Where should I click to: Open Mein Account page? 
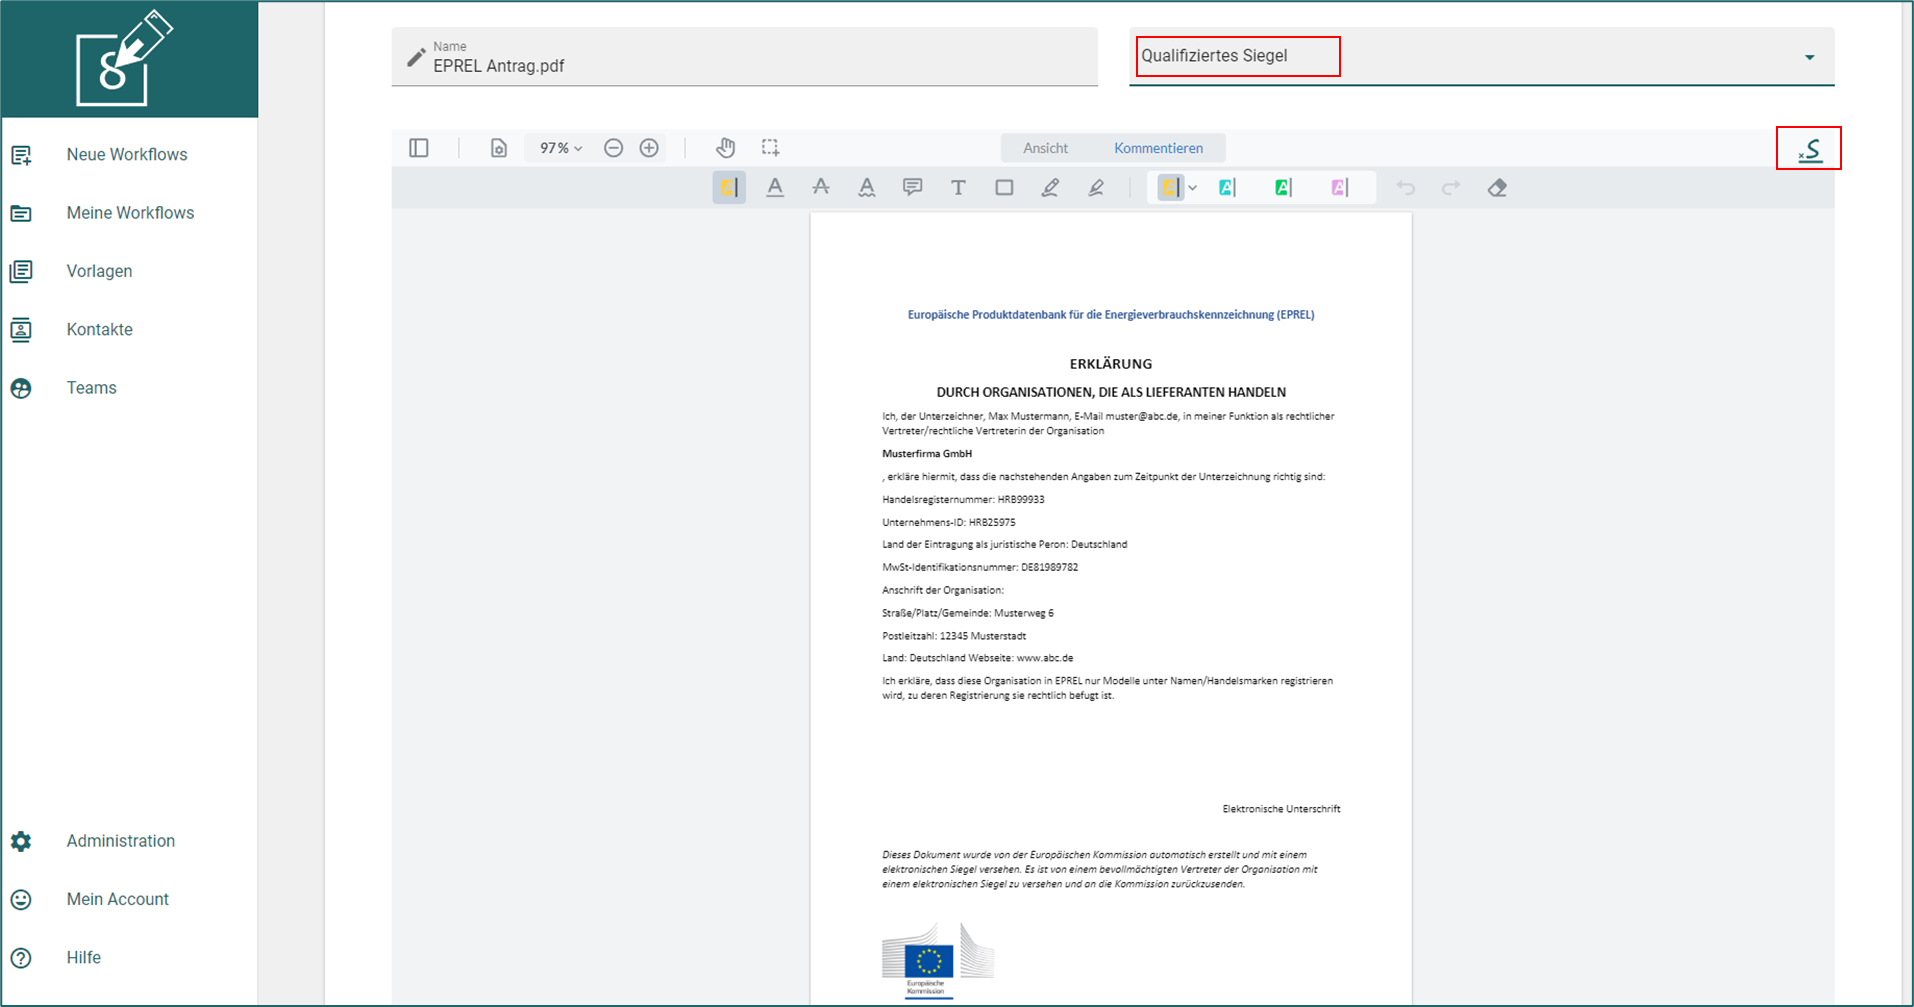[117, 899]
